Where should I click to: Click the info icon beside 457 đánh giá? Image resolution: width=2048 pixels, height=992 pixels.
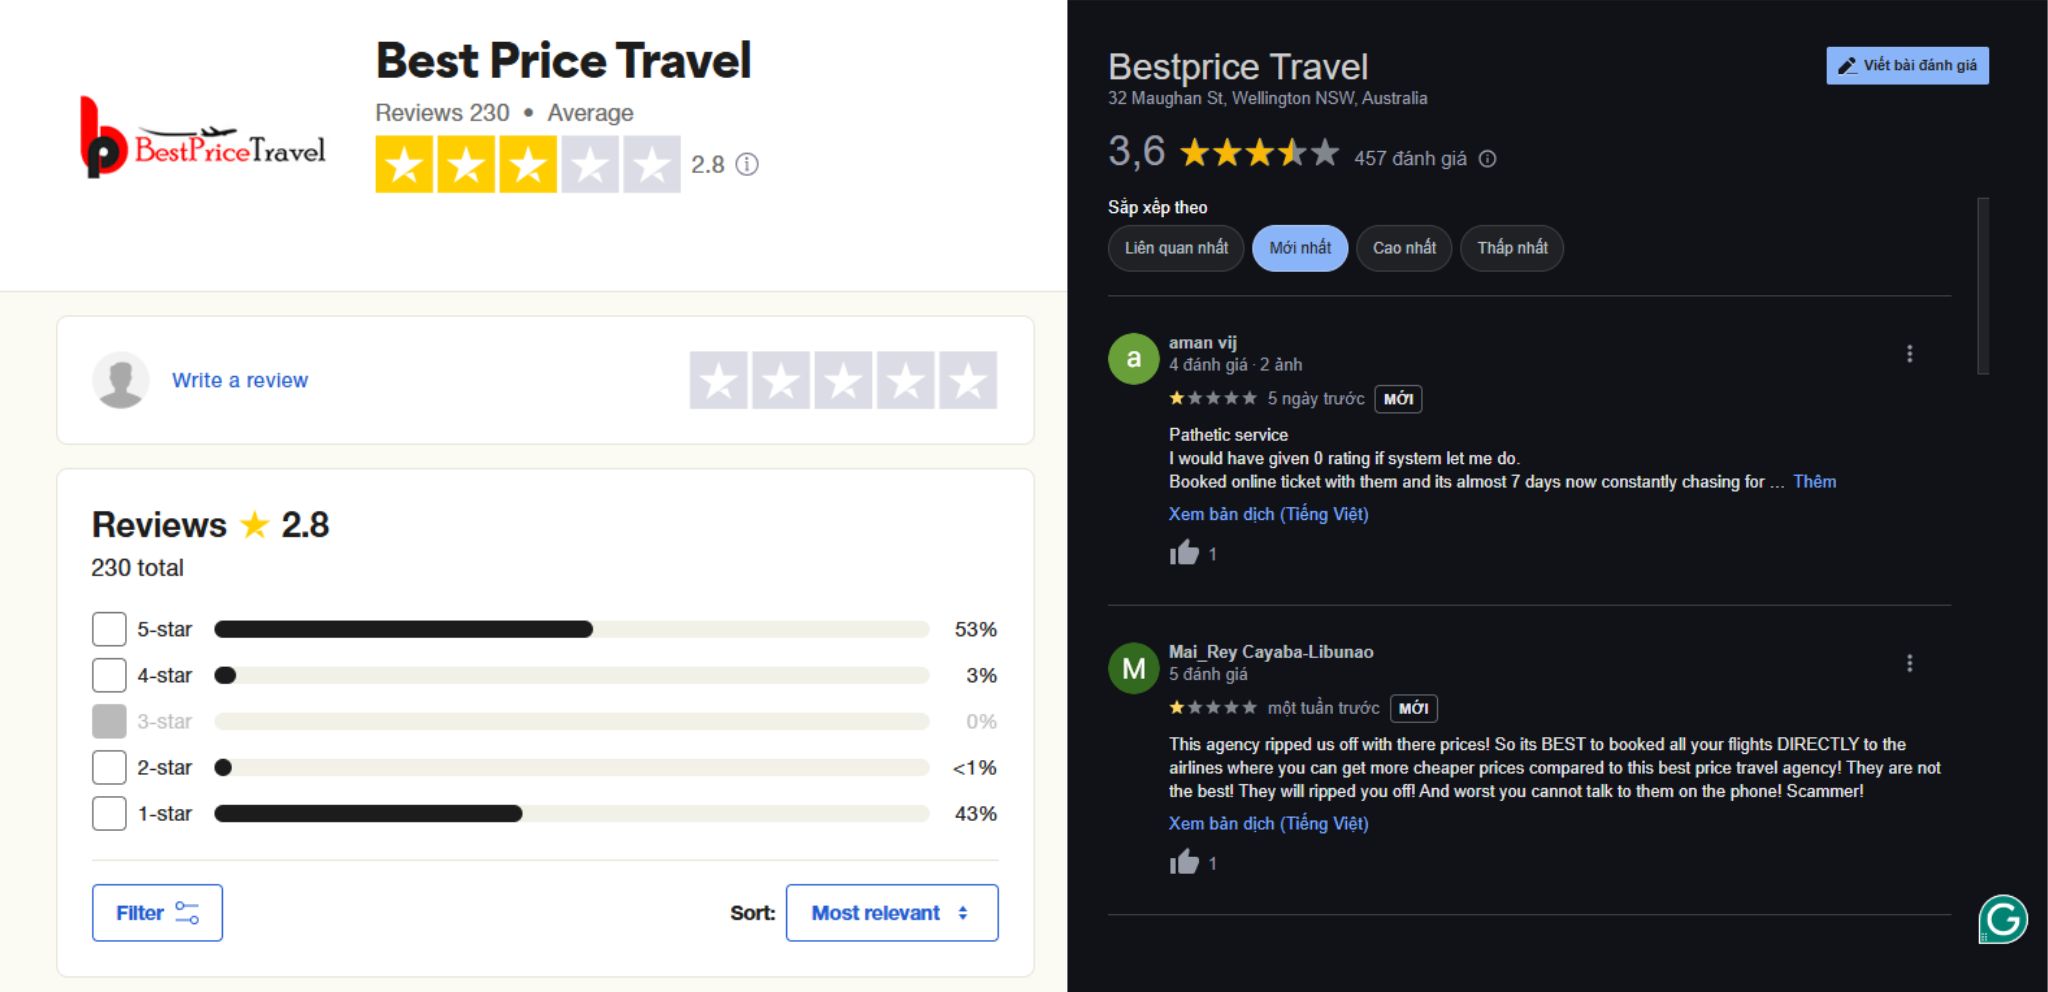pyautogui.click(x=1489, y=158)
